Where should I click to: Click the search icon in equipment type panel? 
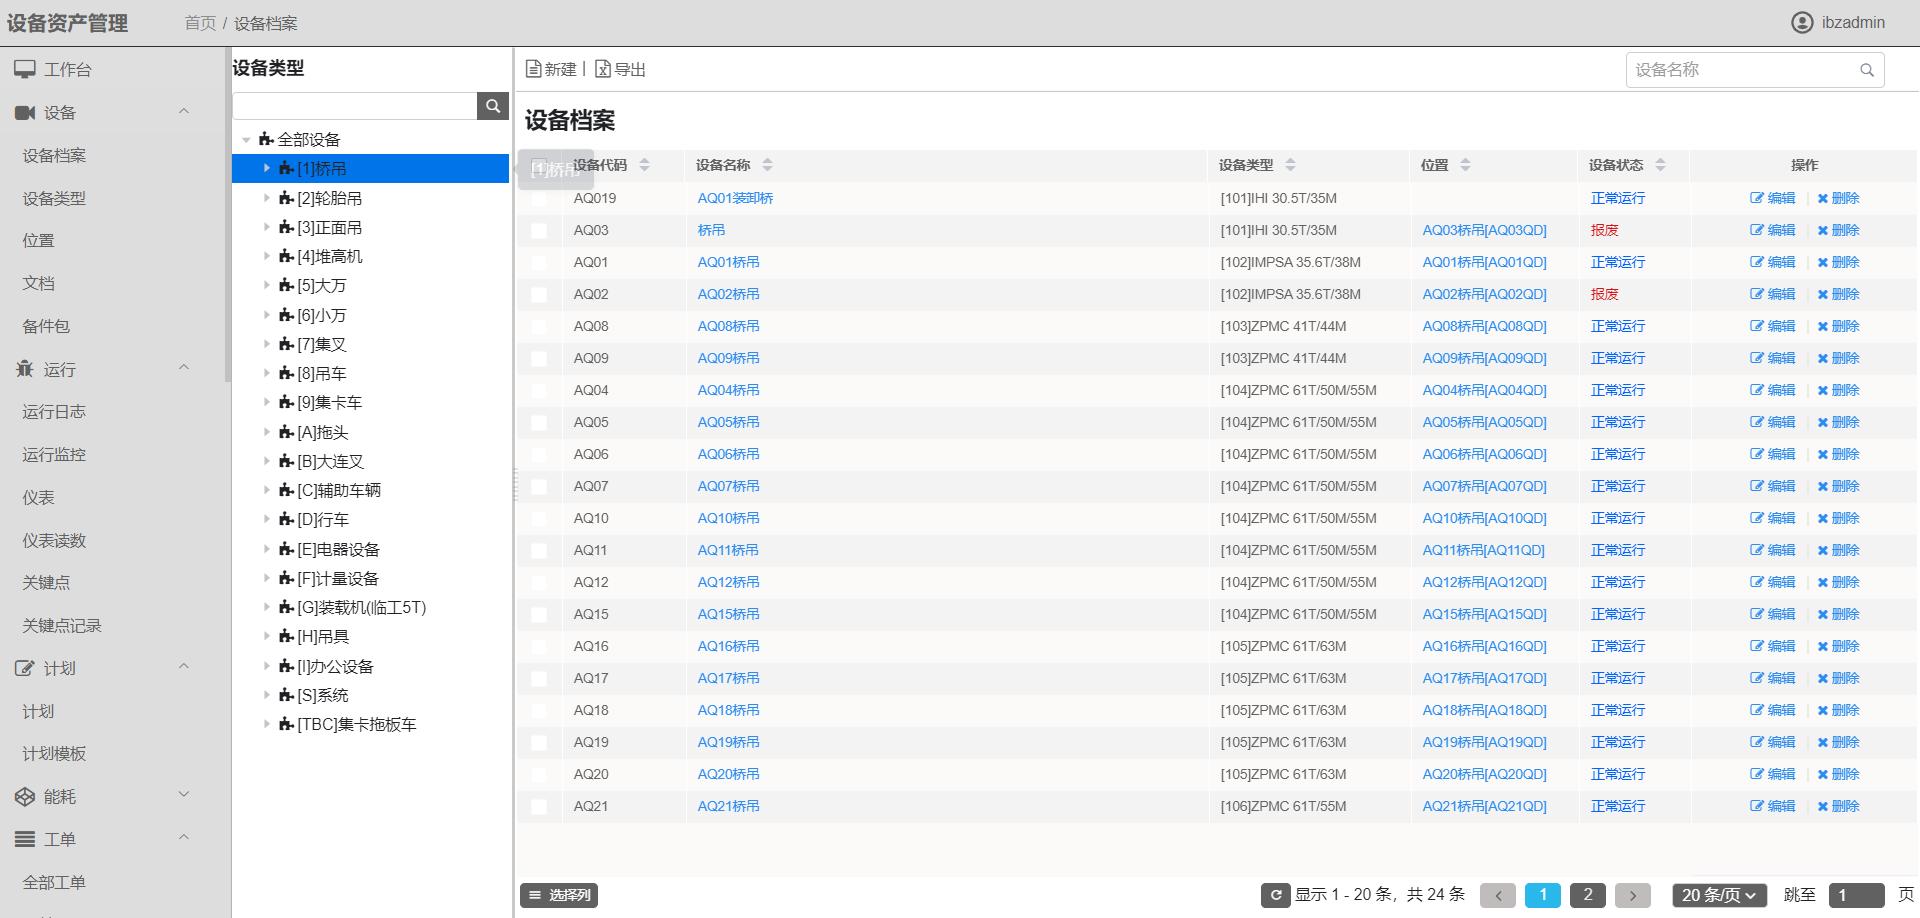(x=492, y=106)
